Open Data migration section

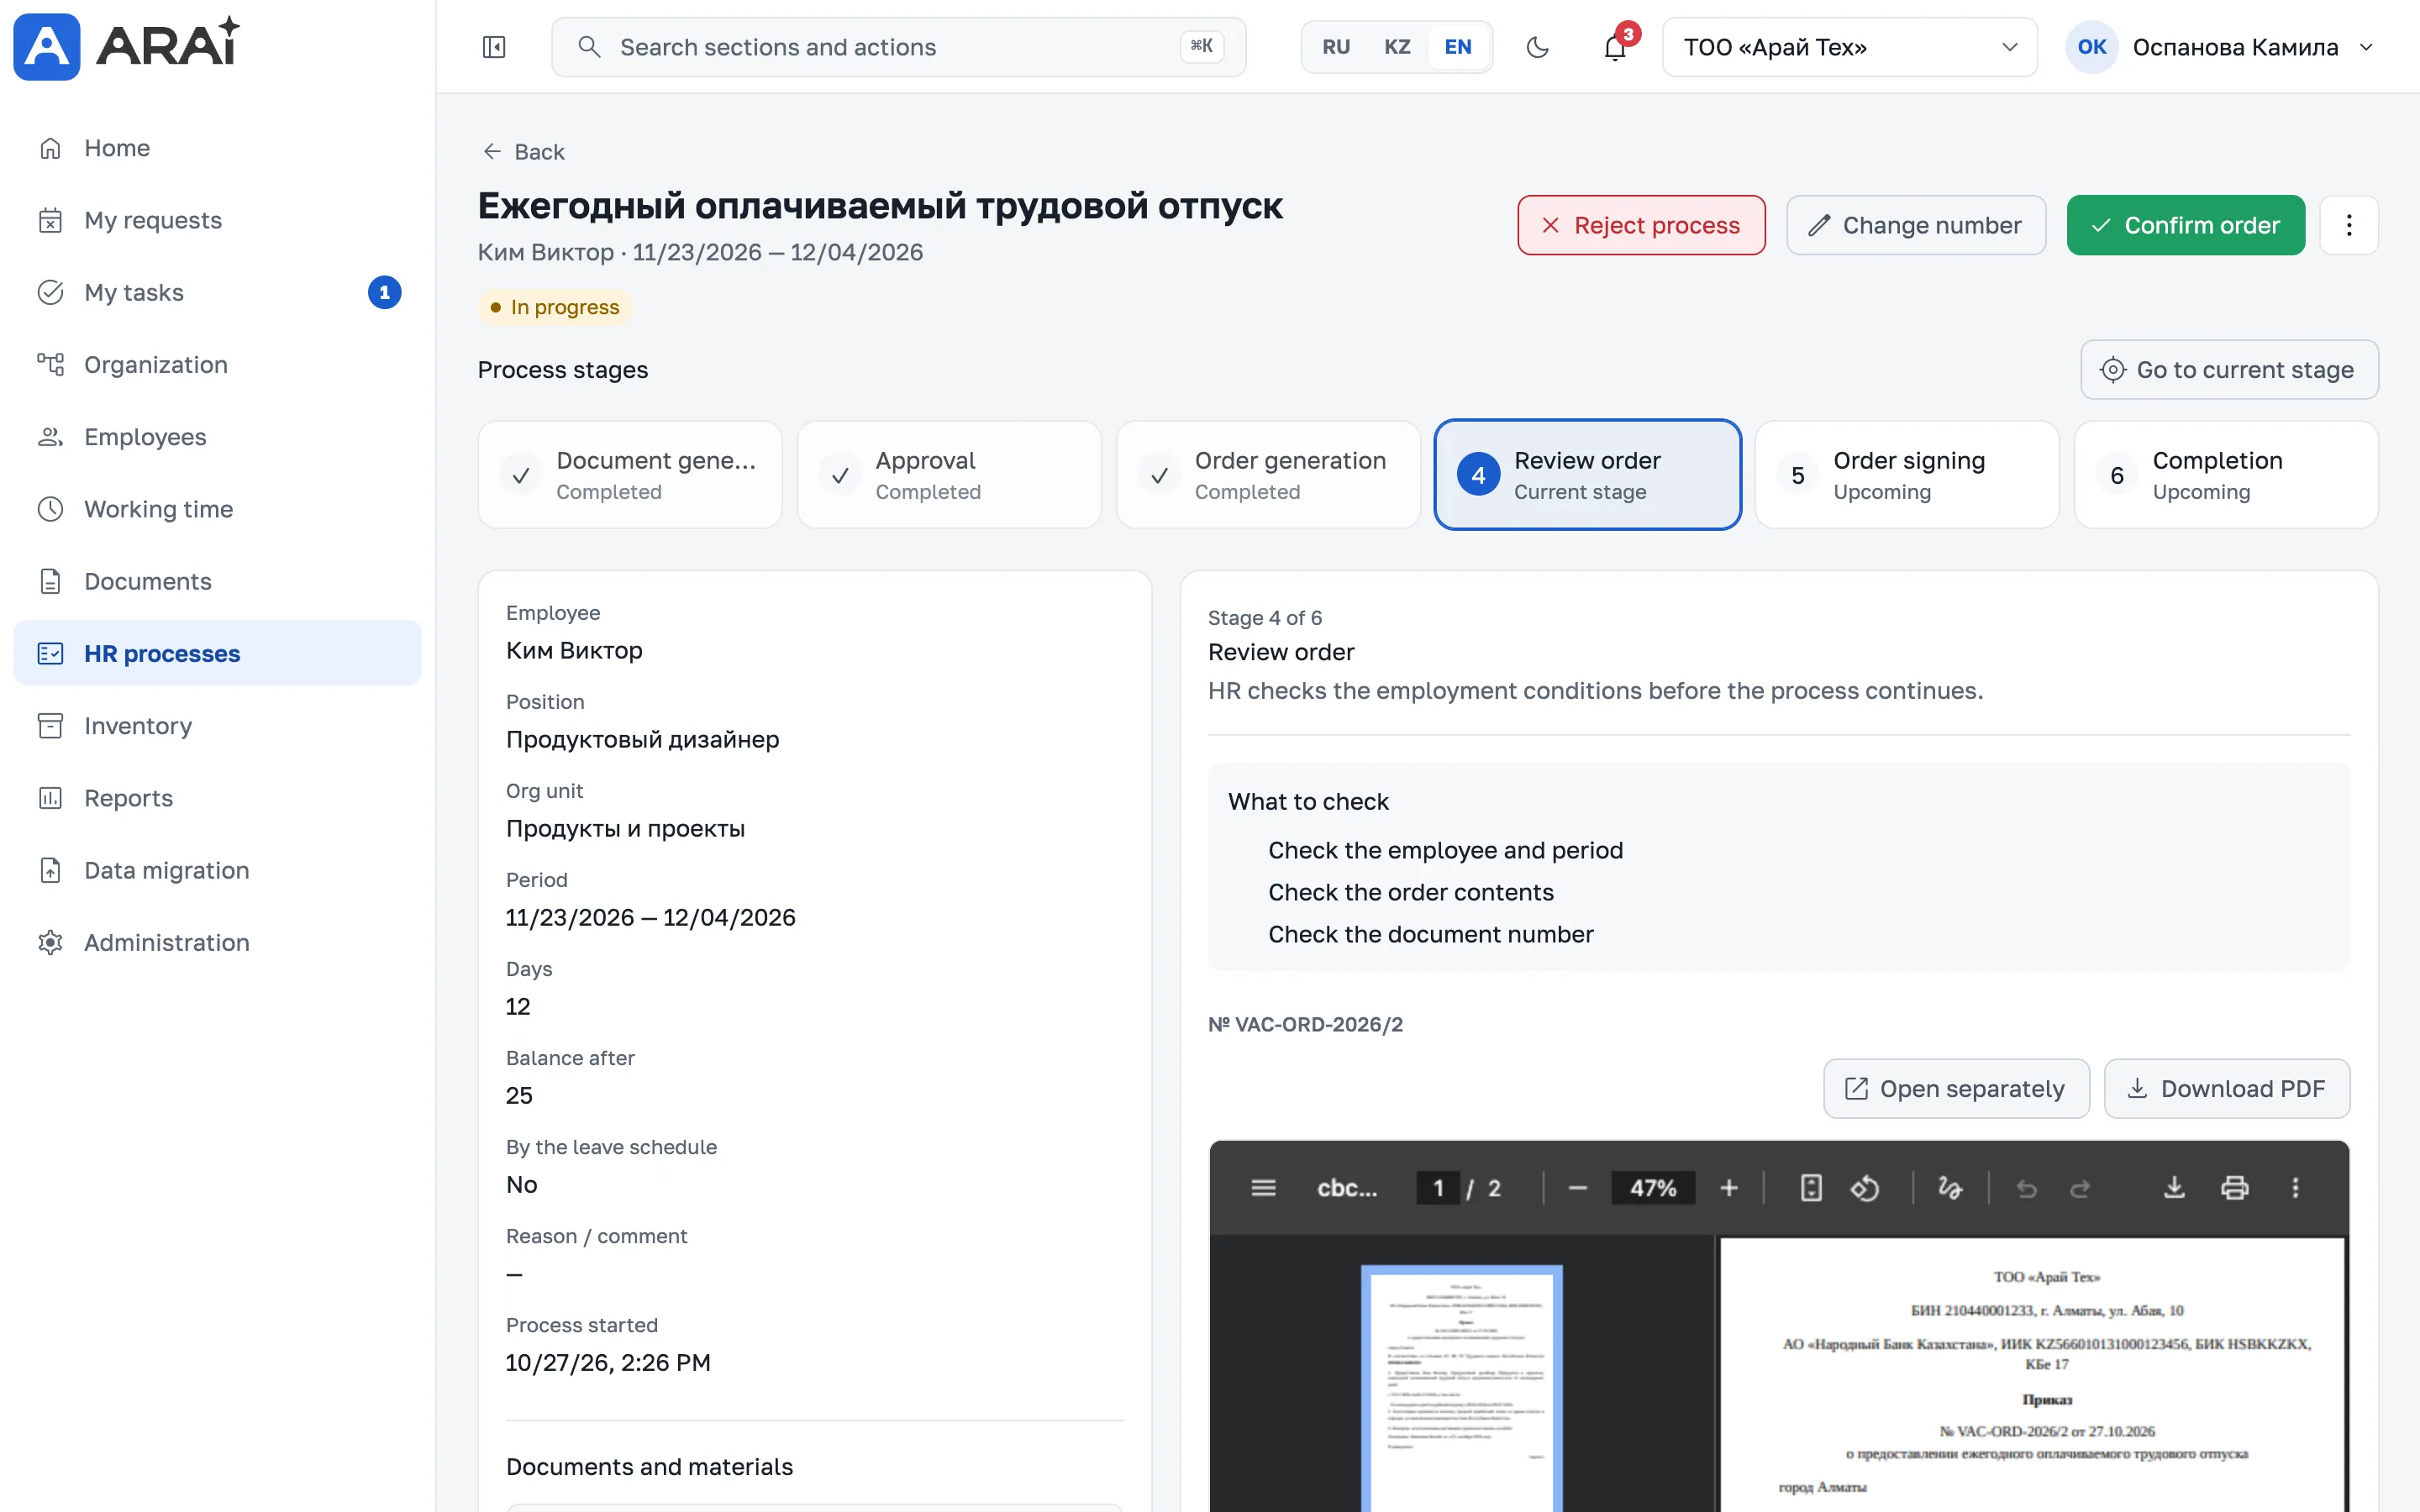pyautogui.click(x=217, y=870)
